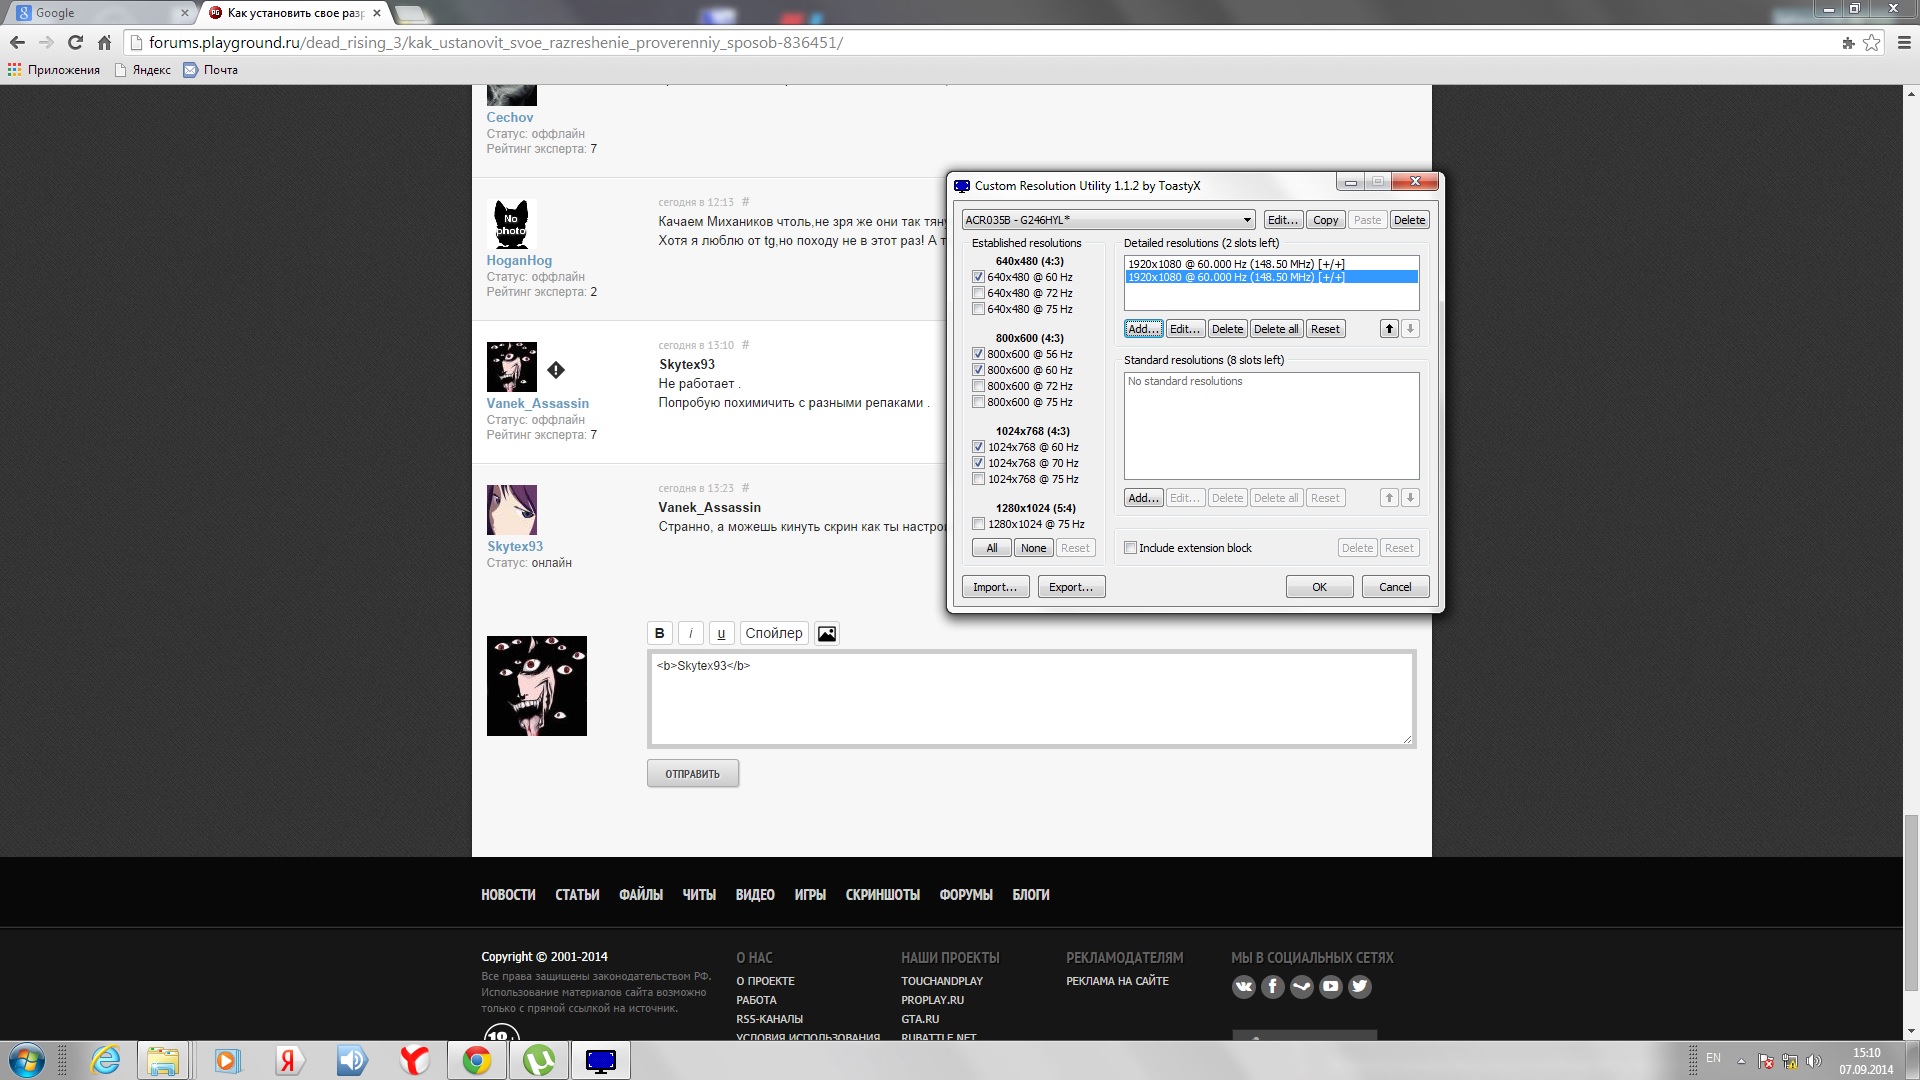
Task: Uncheck 1024x768 @ 70 Hz resolution
Action: pyautogui.click(x=978, y=463)
